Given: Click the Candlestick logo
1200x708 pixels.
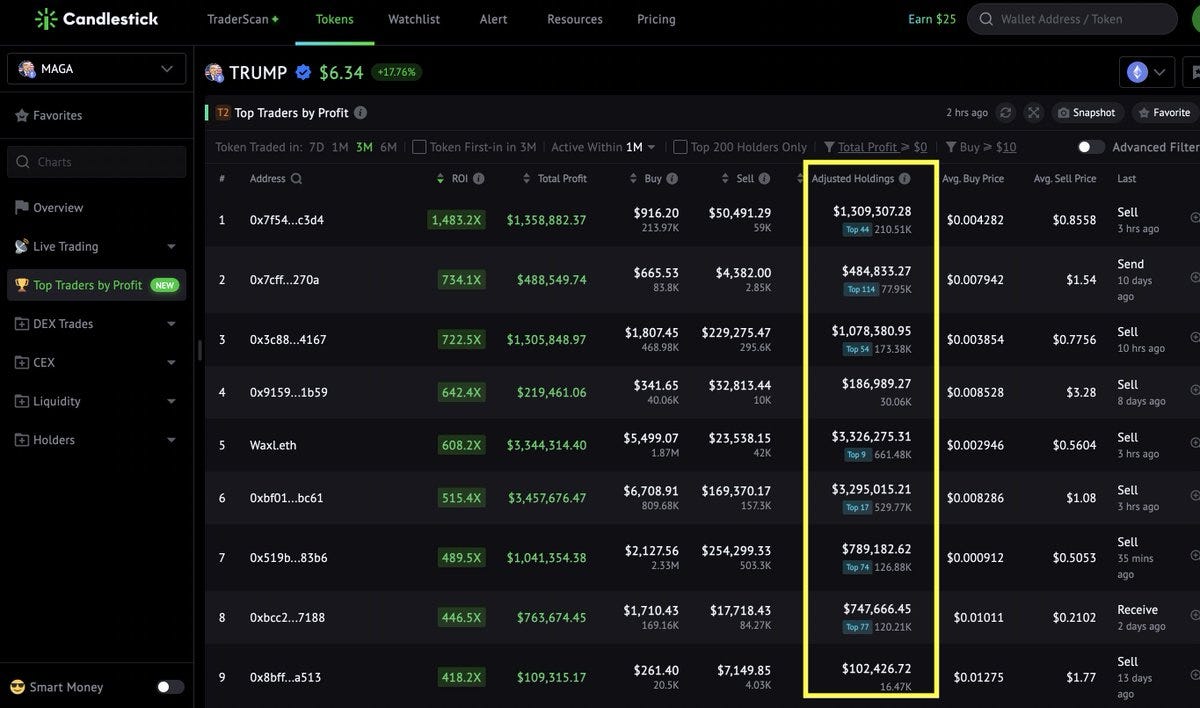Looking at the screenshot, I should click(95, 19).
